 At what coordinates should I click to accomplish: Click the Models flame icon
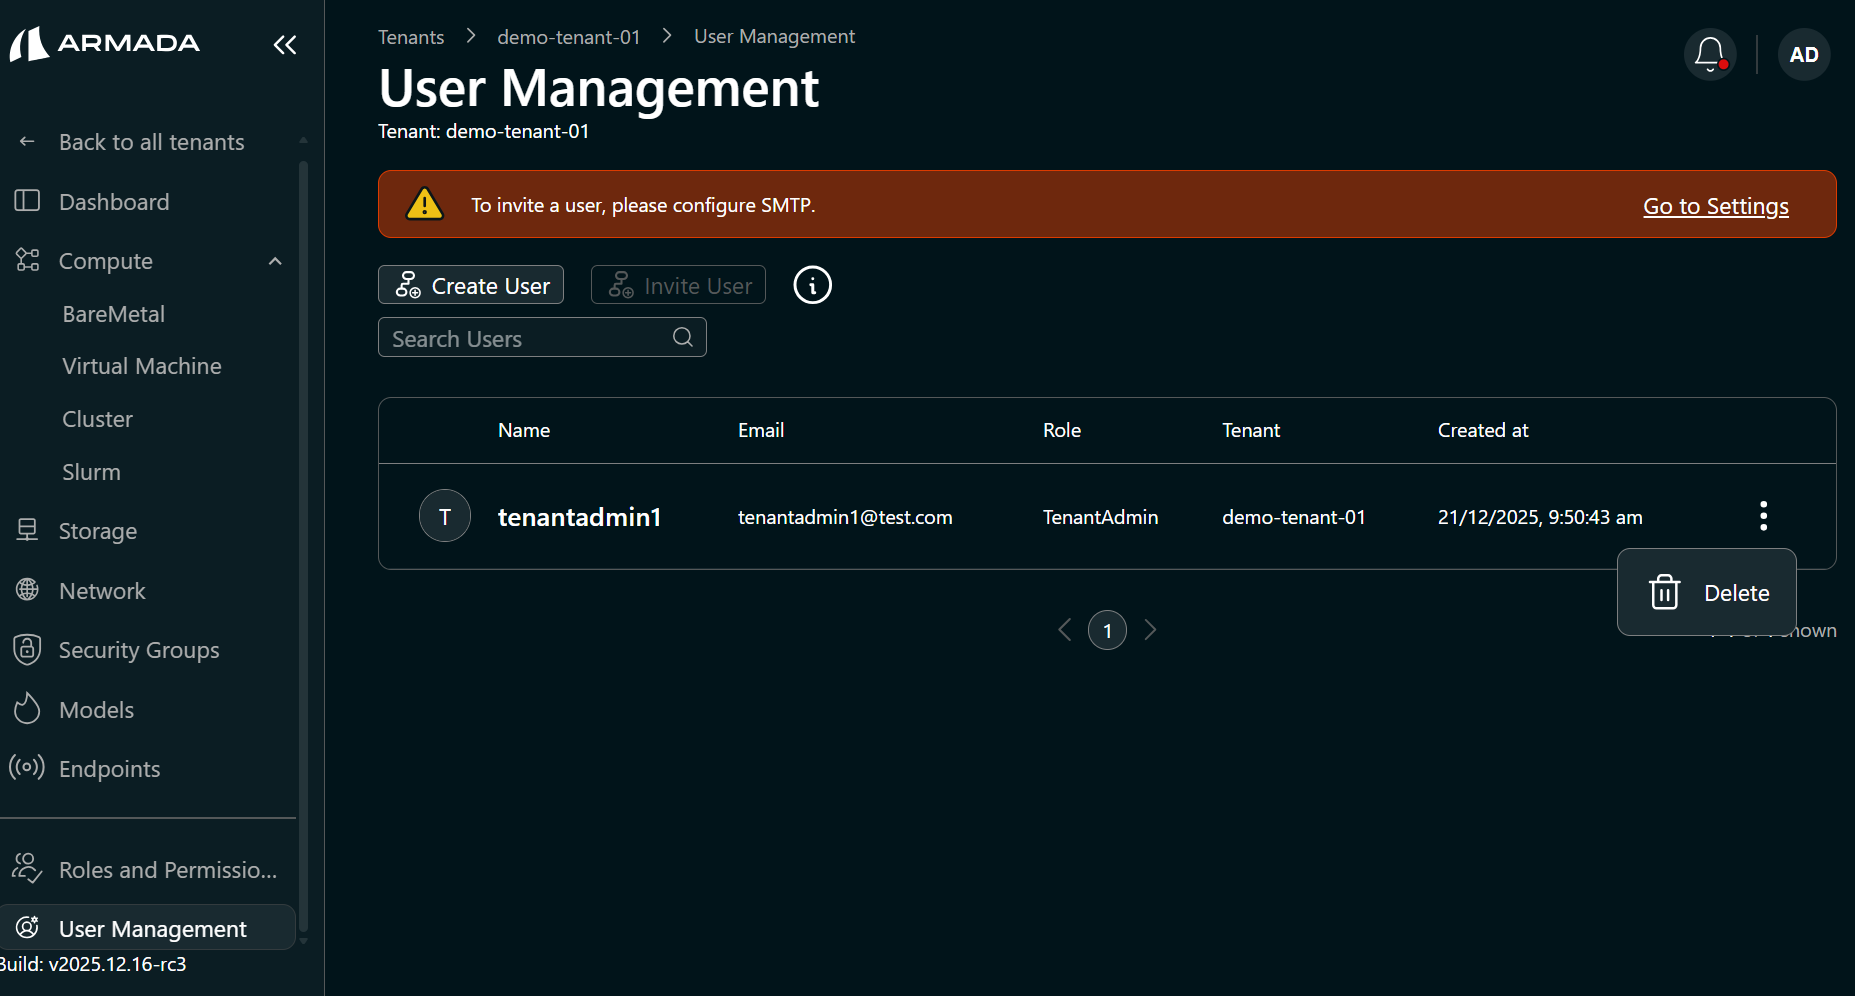27,709
